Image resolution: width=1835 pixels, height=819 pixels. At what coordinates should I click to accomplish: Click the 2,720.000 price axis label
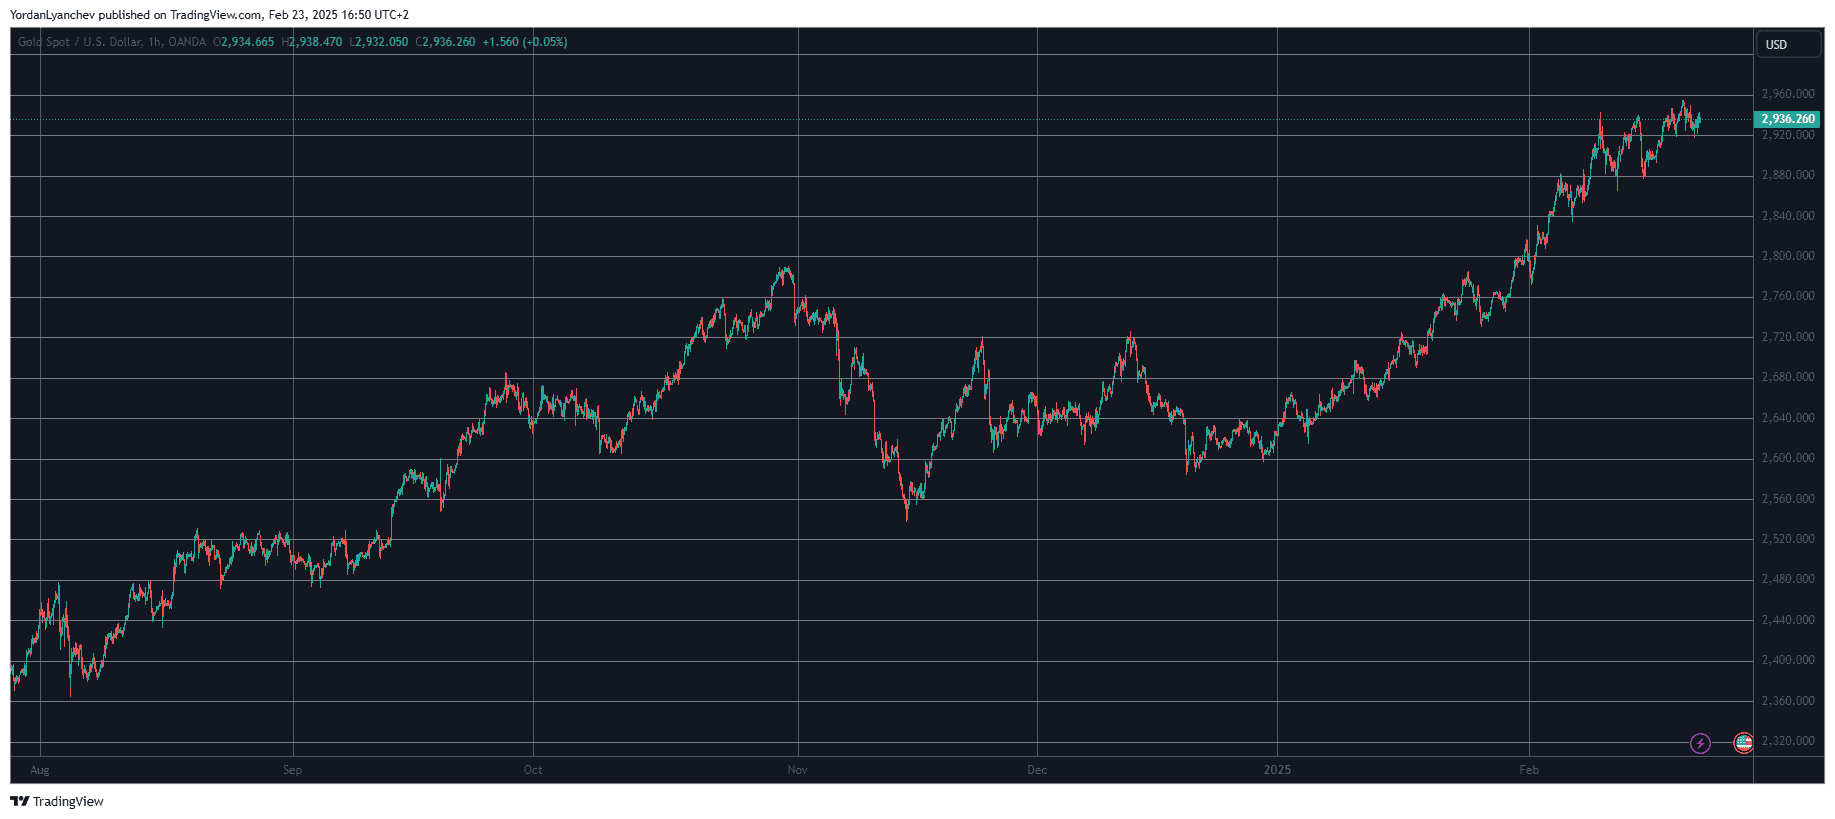tap(1788, 337)
